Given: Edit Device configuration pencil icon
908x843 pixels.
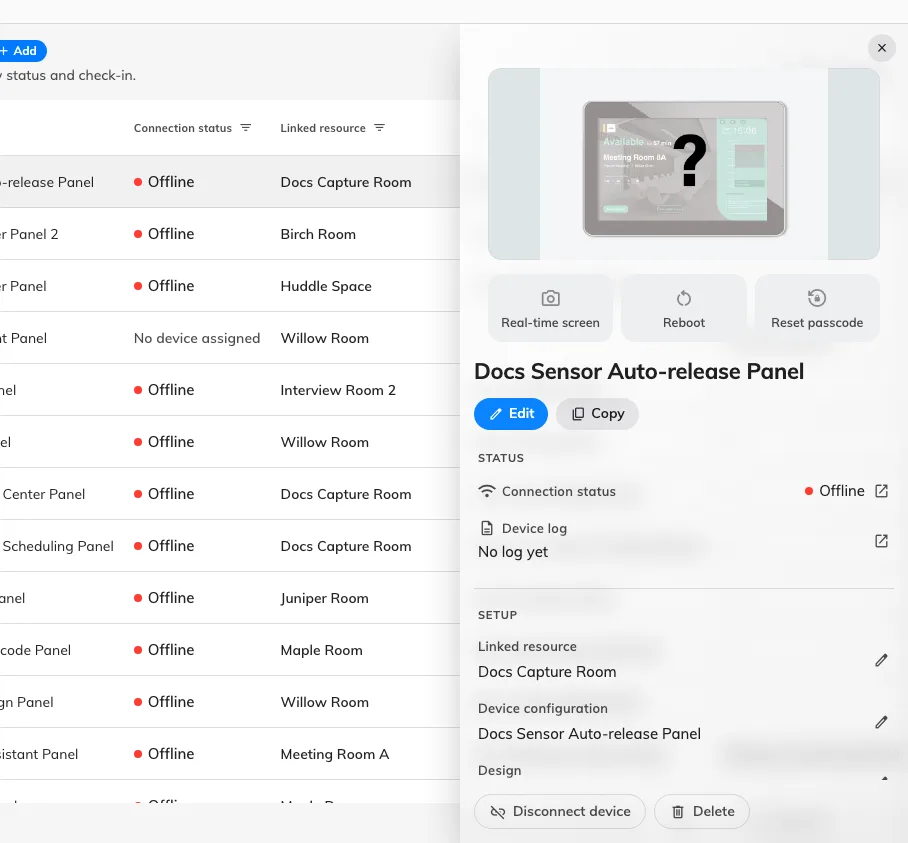Looking at the screenshot, I should pyautogui.click(x=881, y=722).
